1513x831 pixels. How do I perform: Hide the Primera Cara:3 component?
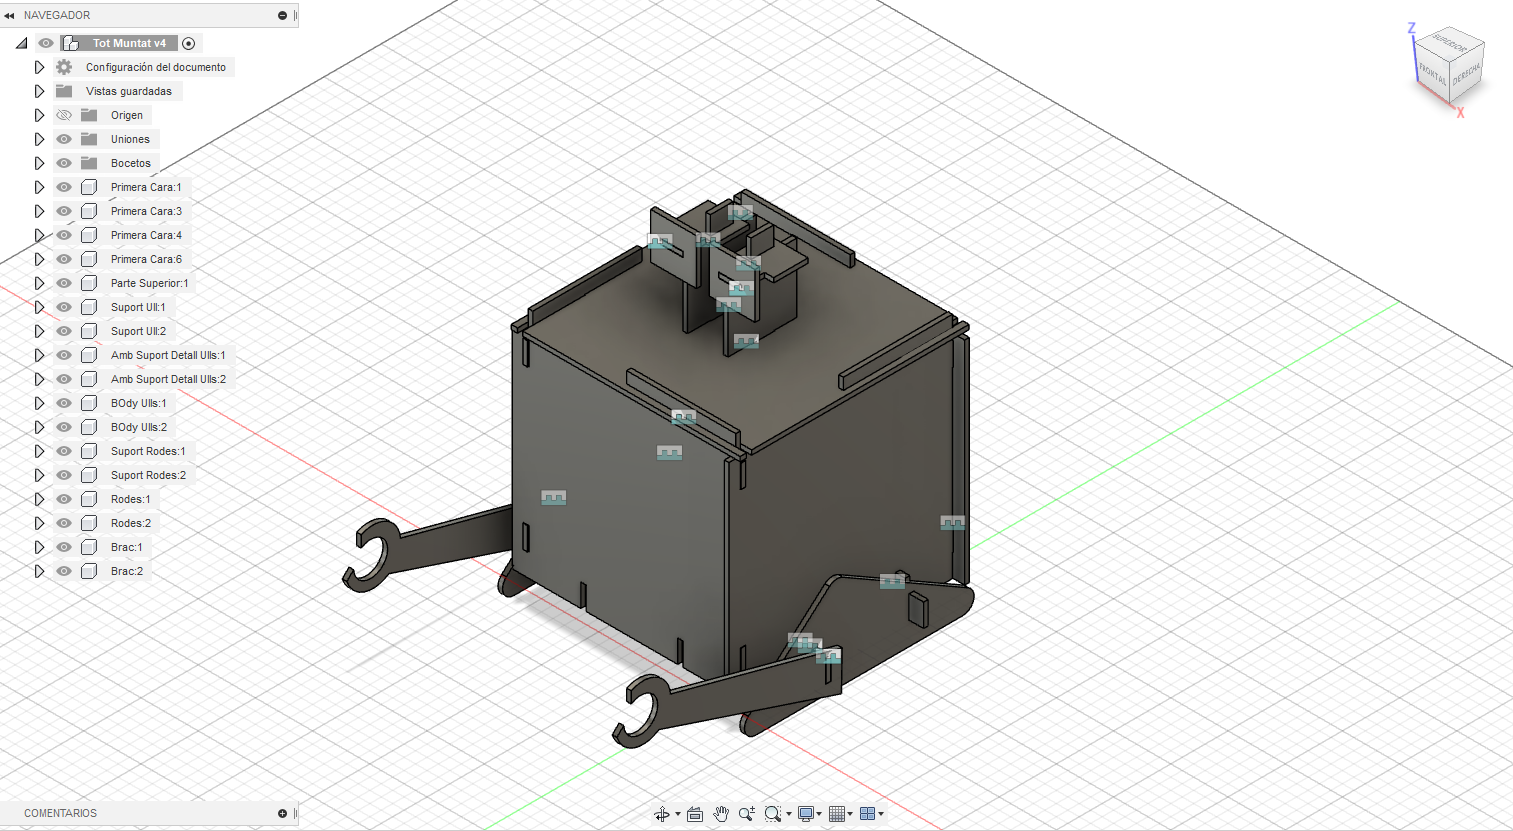[64, 211]
